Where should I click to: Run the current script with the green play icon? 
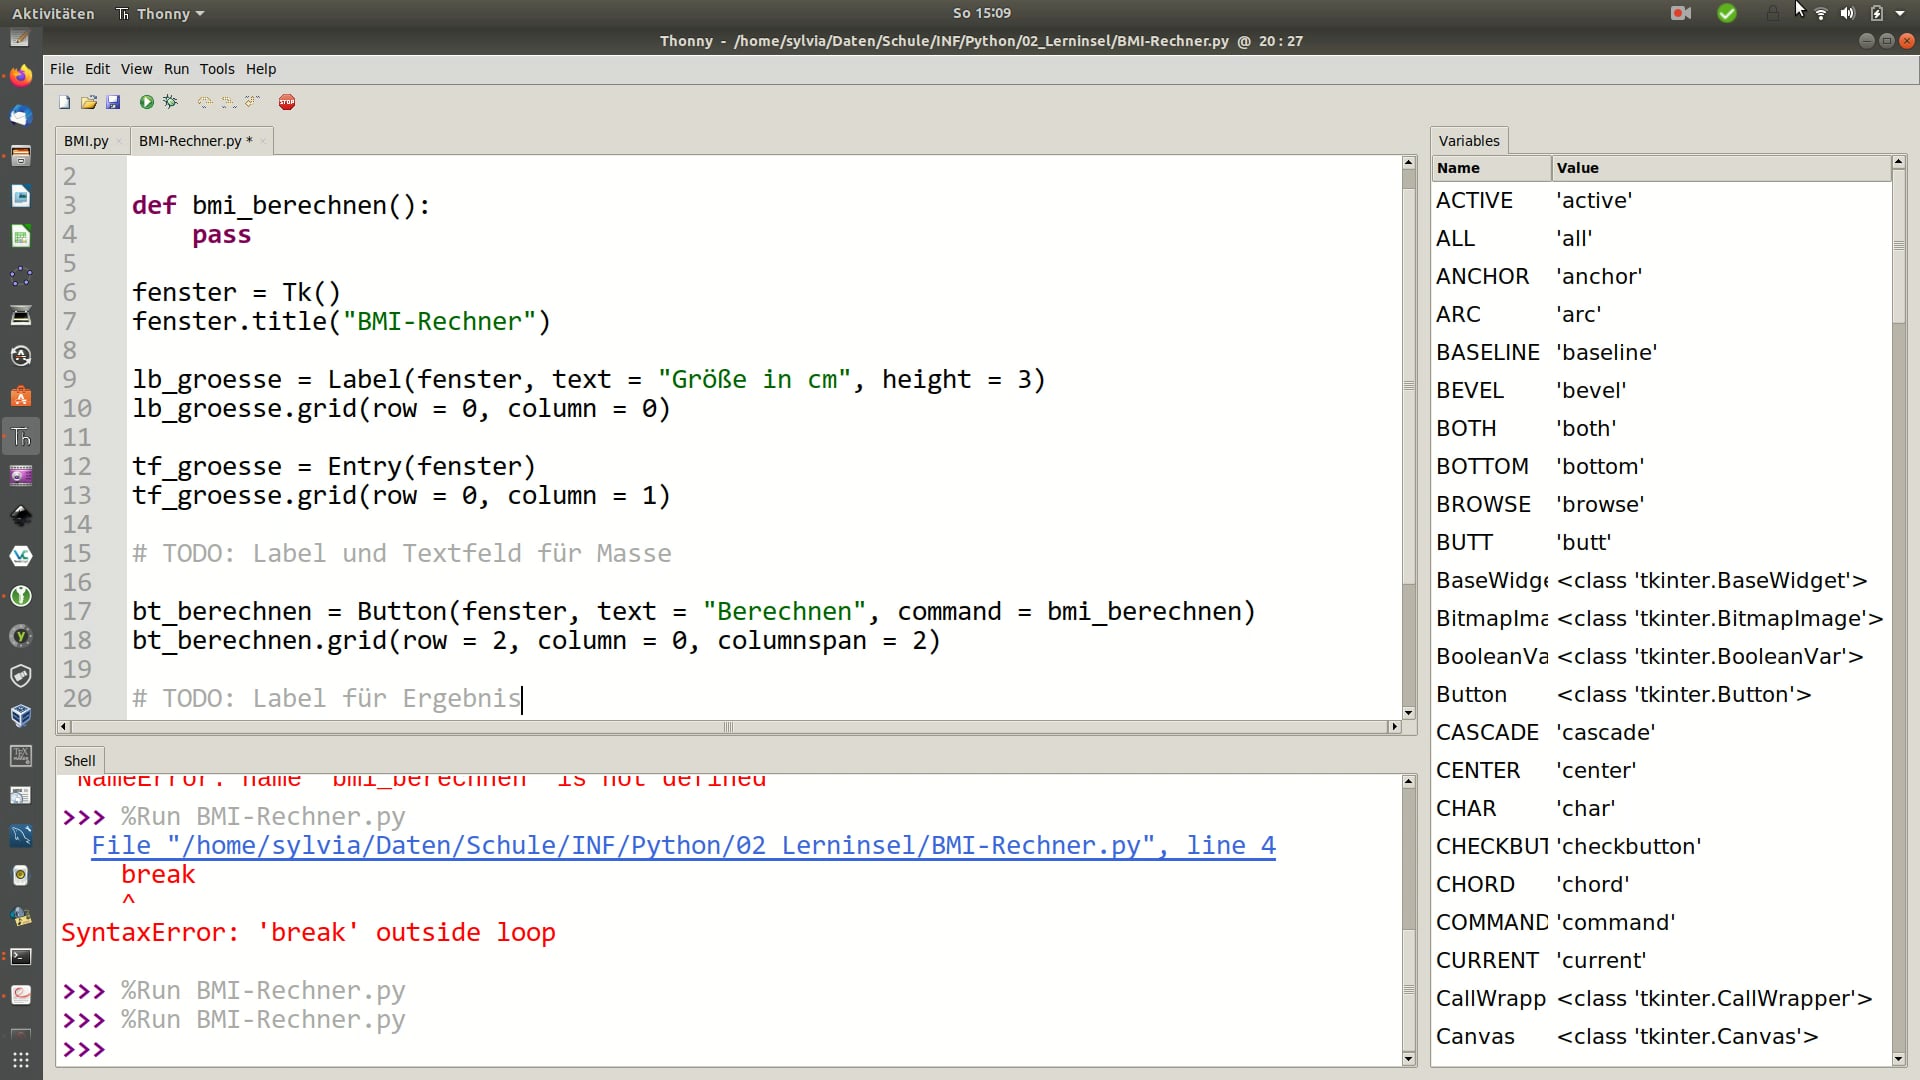145,101
